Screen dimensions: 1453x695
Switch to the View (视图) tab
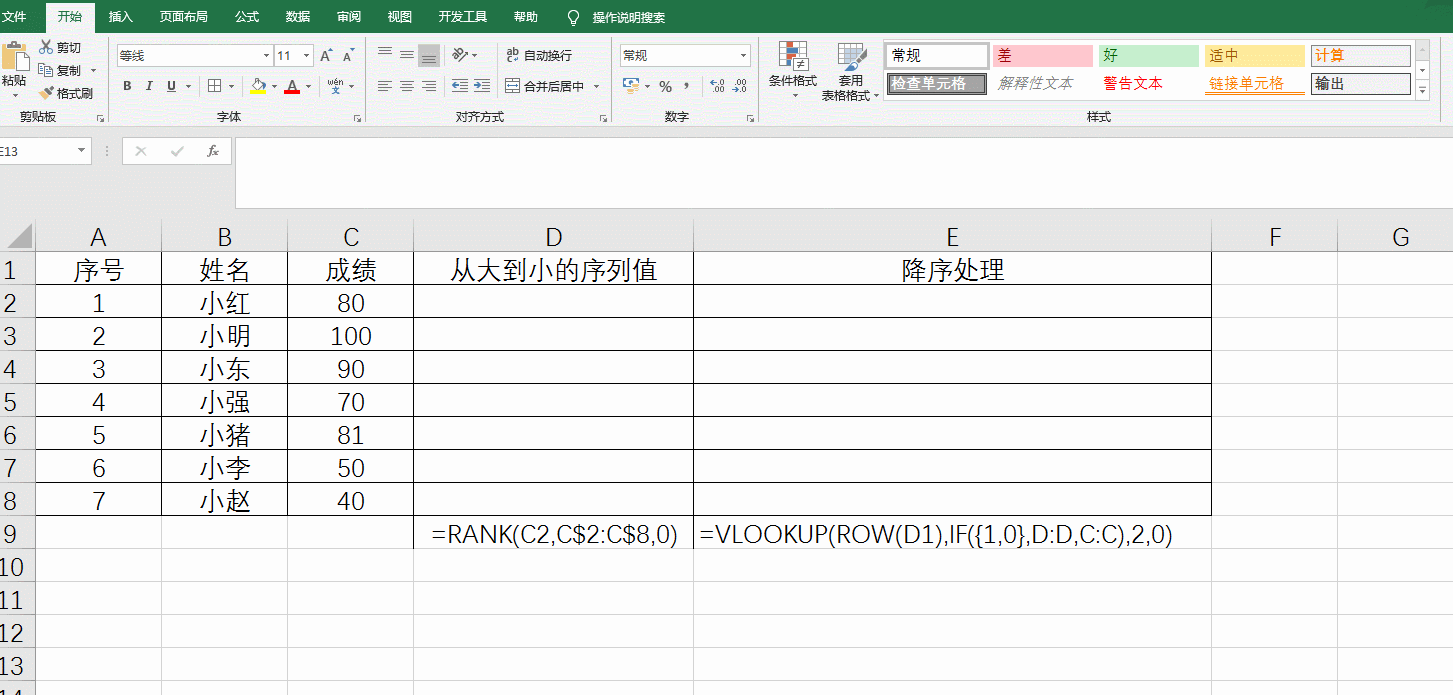click(400, 17)
